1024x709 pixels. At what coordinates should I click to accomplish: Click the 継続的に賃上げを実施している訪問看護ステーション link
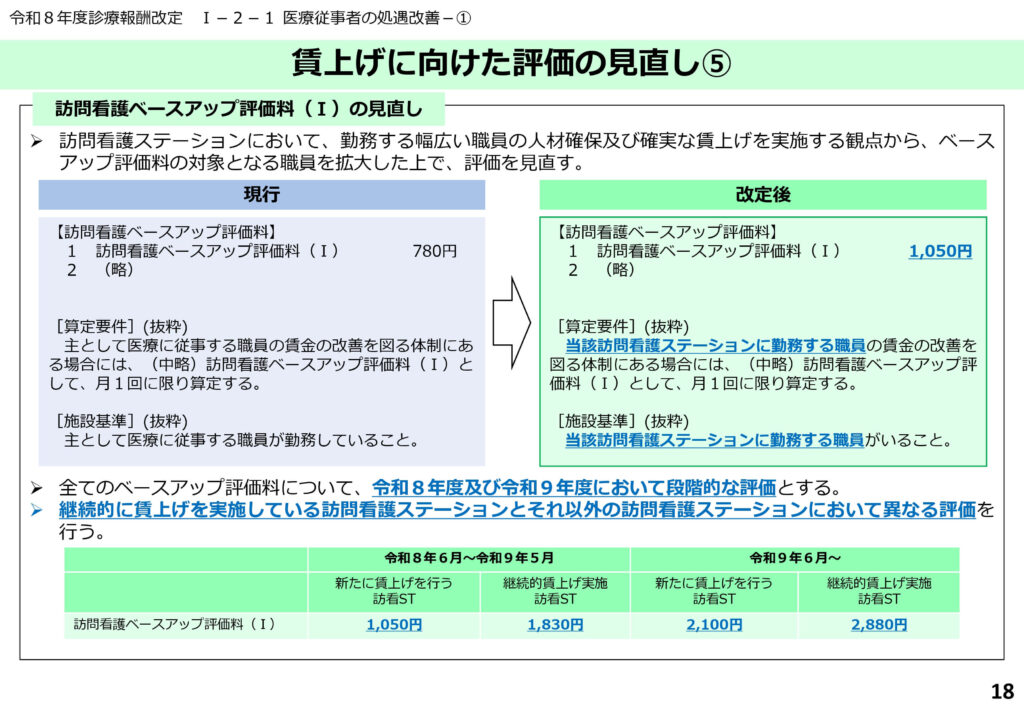click(516, 510)
